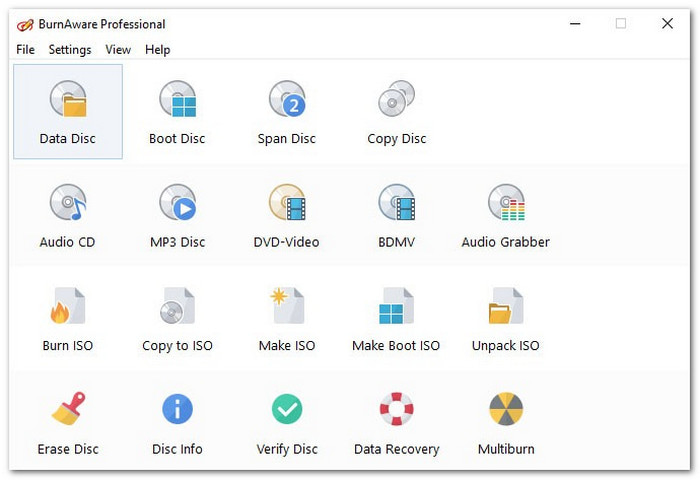Show Disc Info

[177, 422]
